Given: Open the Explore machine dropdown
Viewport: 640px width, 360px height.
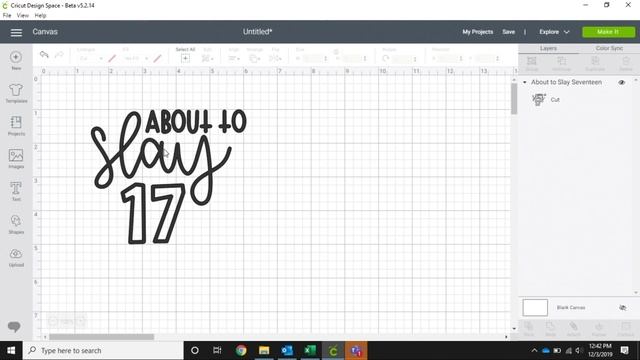Looking at the screenshot, I should [554, 32].
